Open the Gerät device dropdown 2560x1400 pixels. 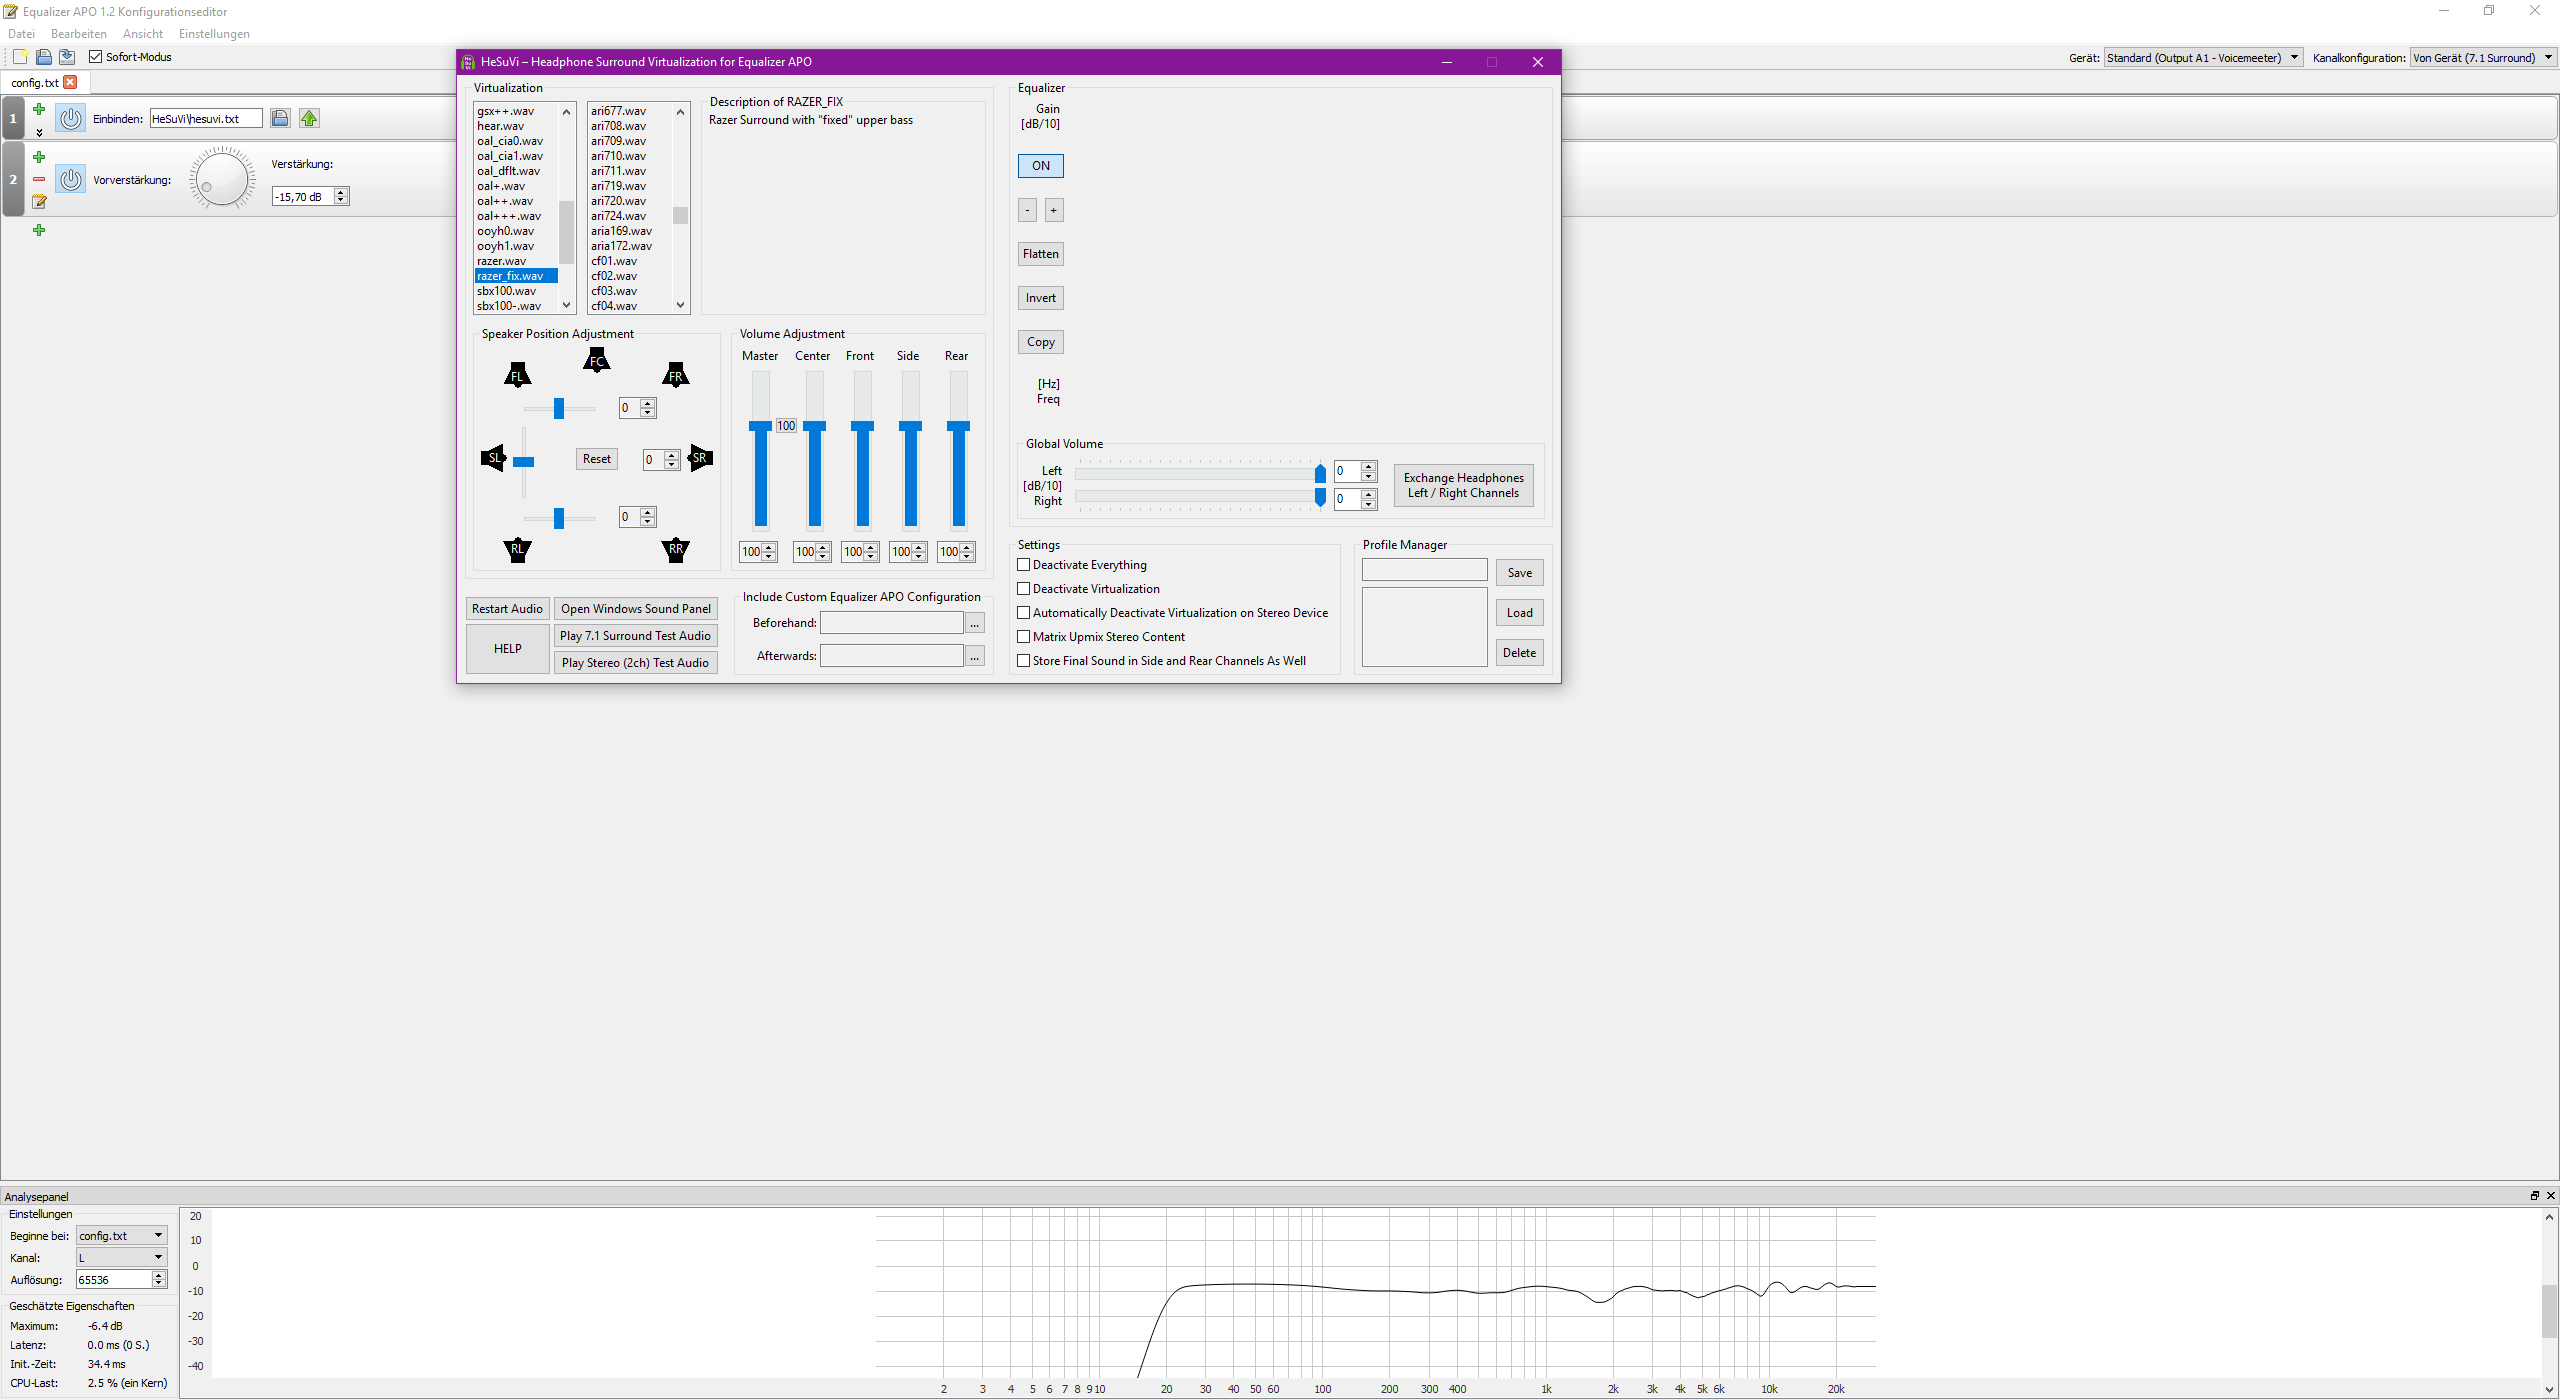2203,58
